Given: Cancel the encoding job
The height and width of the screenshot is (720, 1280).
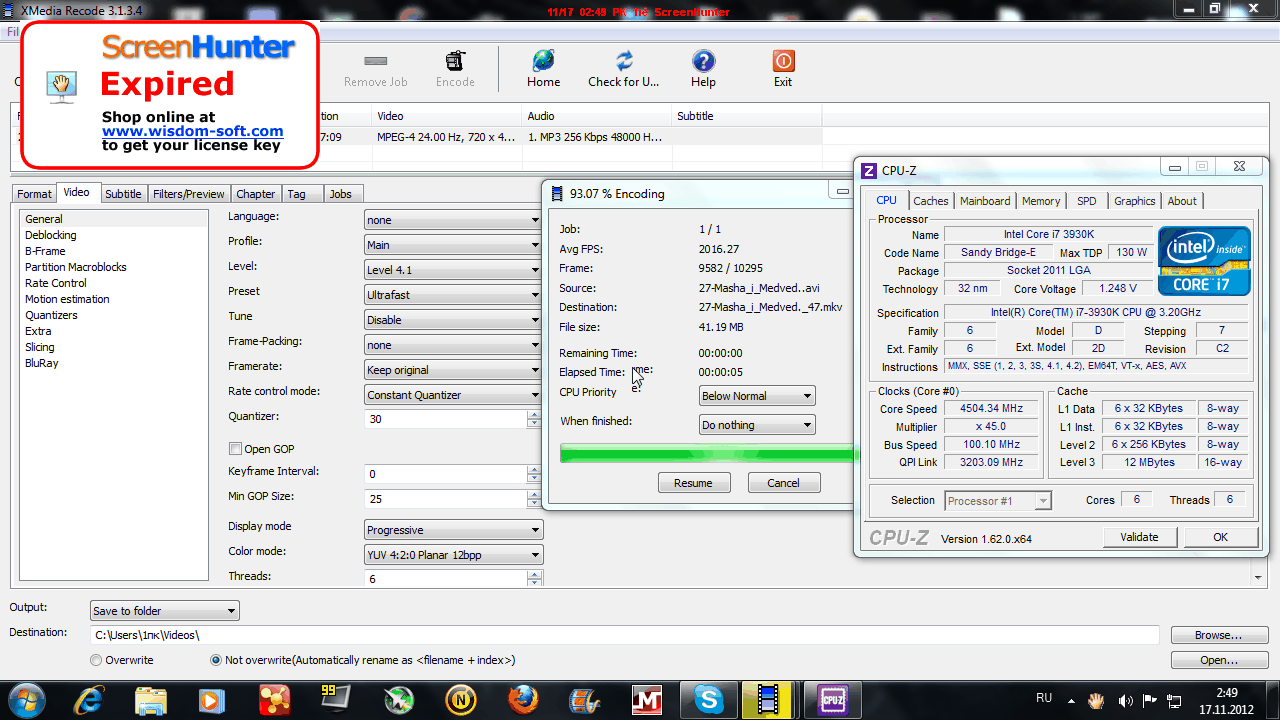Looking at the screenshot, I should pyautogui.click(x=784, y=483).
